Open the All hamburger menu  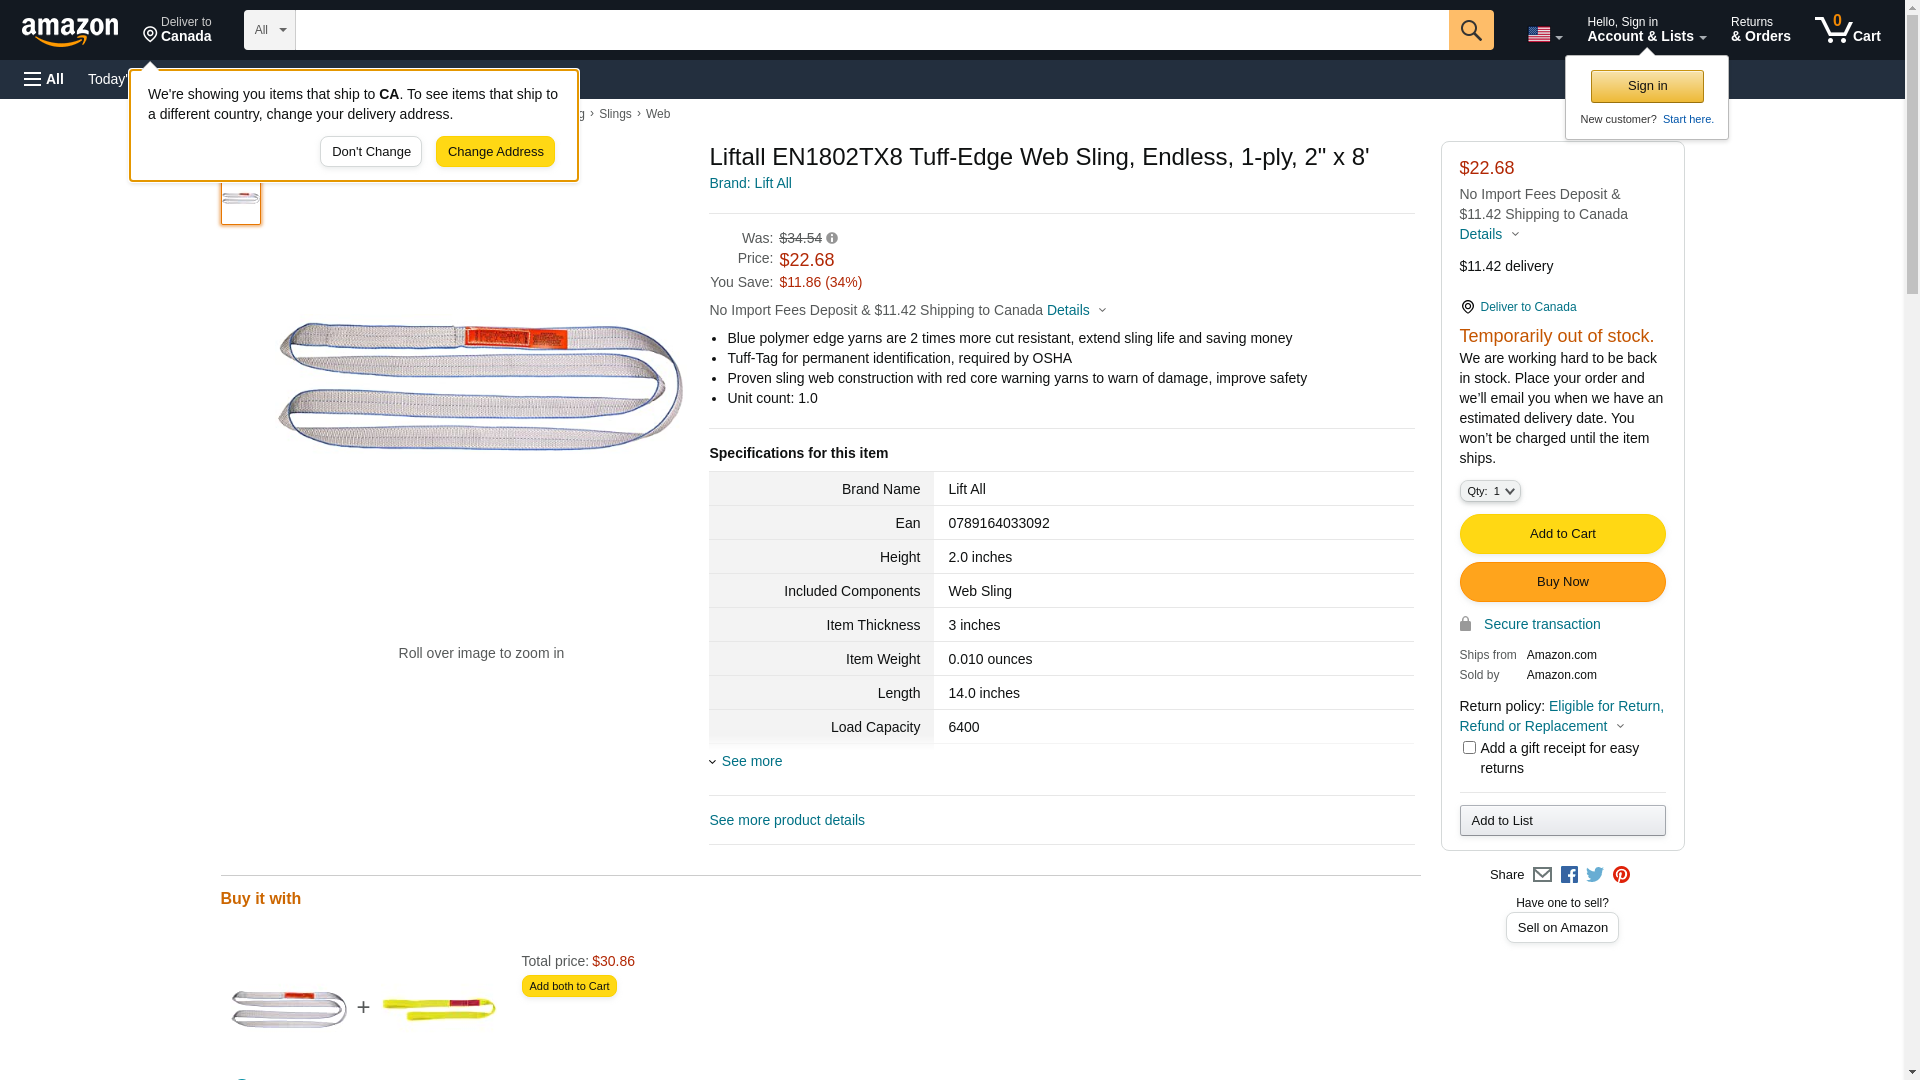[x=44, y=79]
